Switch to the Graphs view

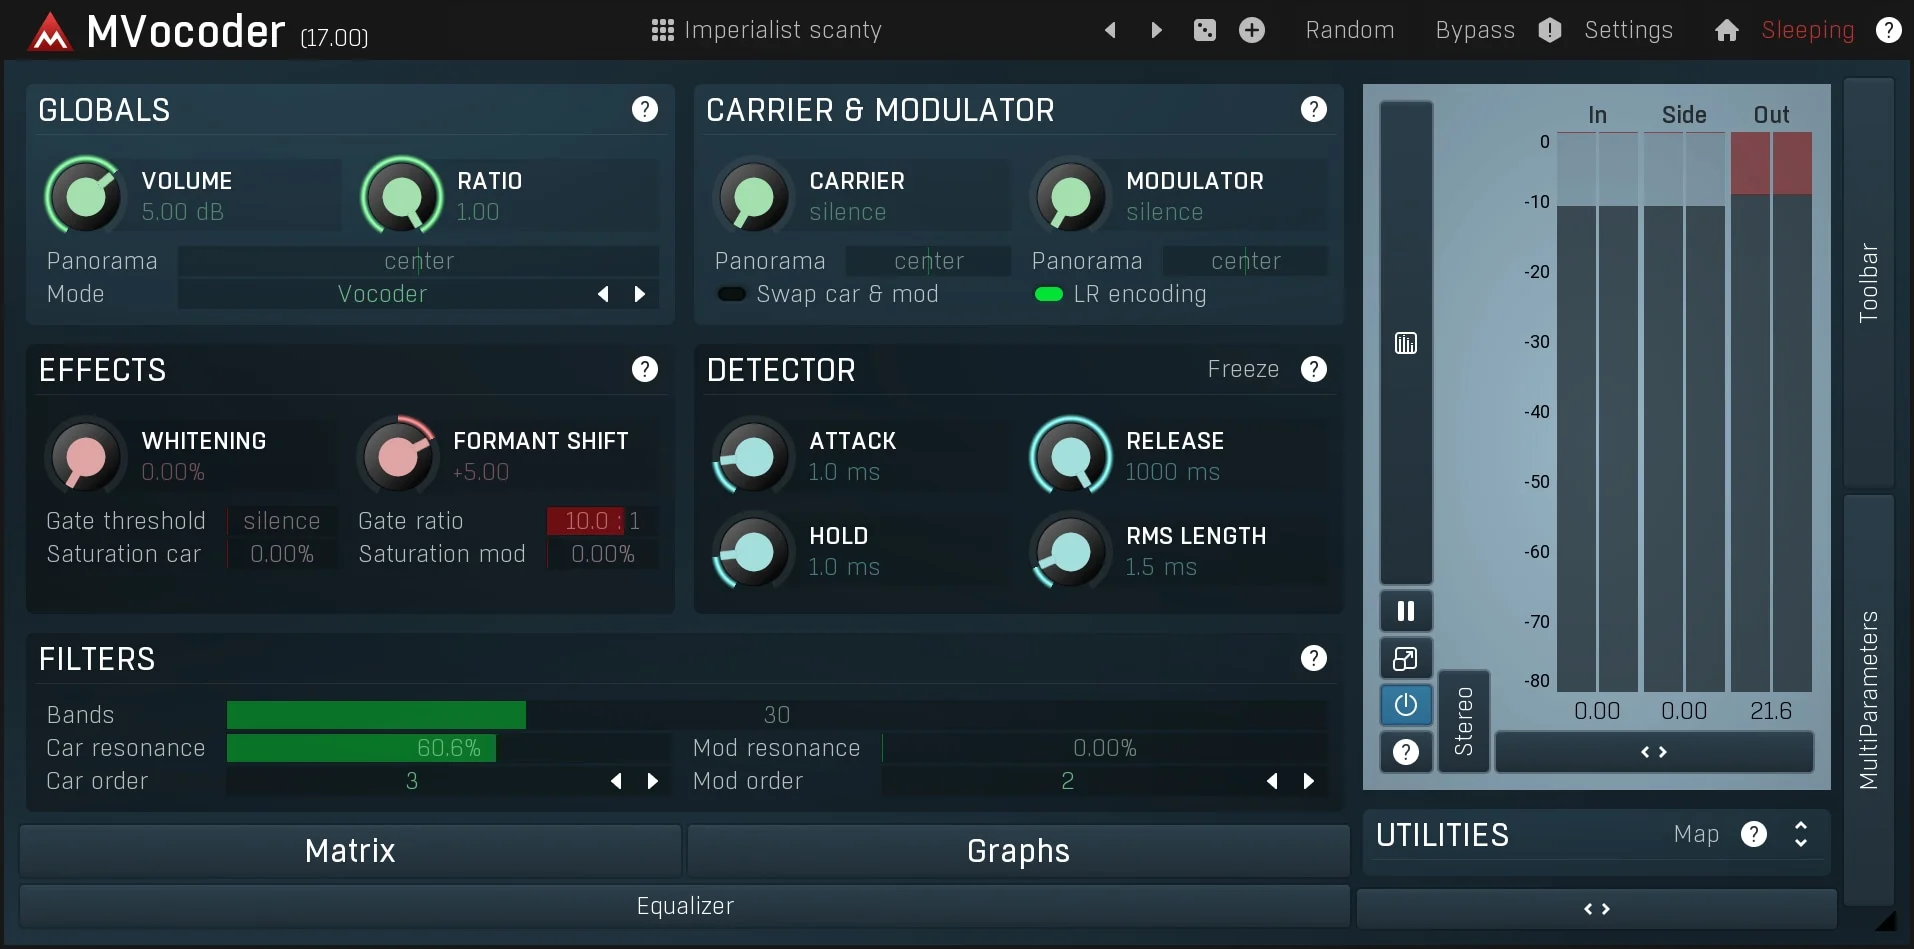tap(1016, 850)
